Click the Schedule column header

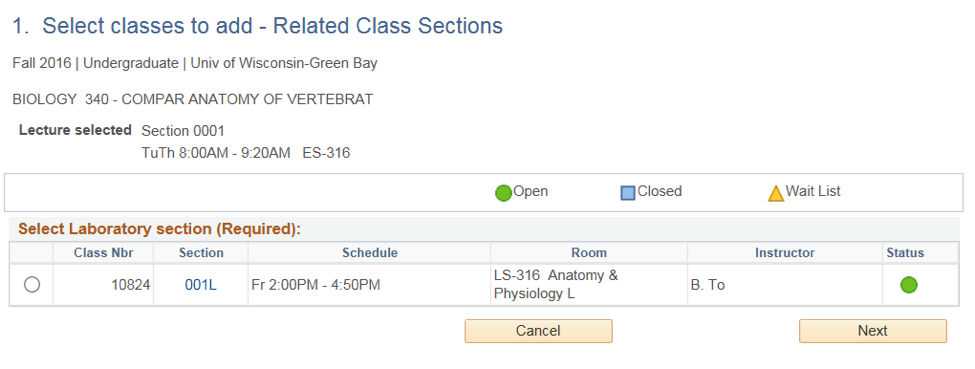pos(369,253)
